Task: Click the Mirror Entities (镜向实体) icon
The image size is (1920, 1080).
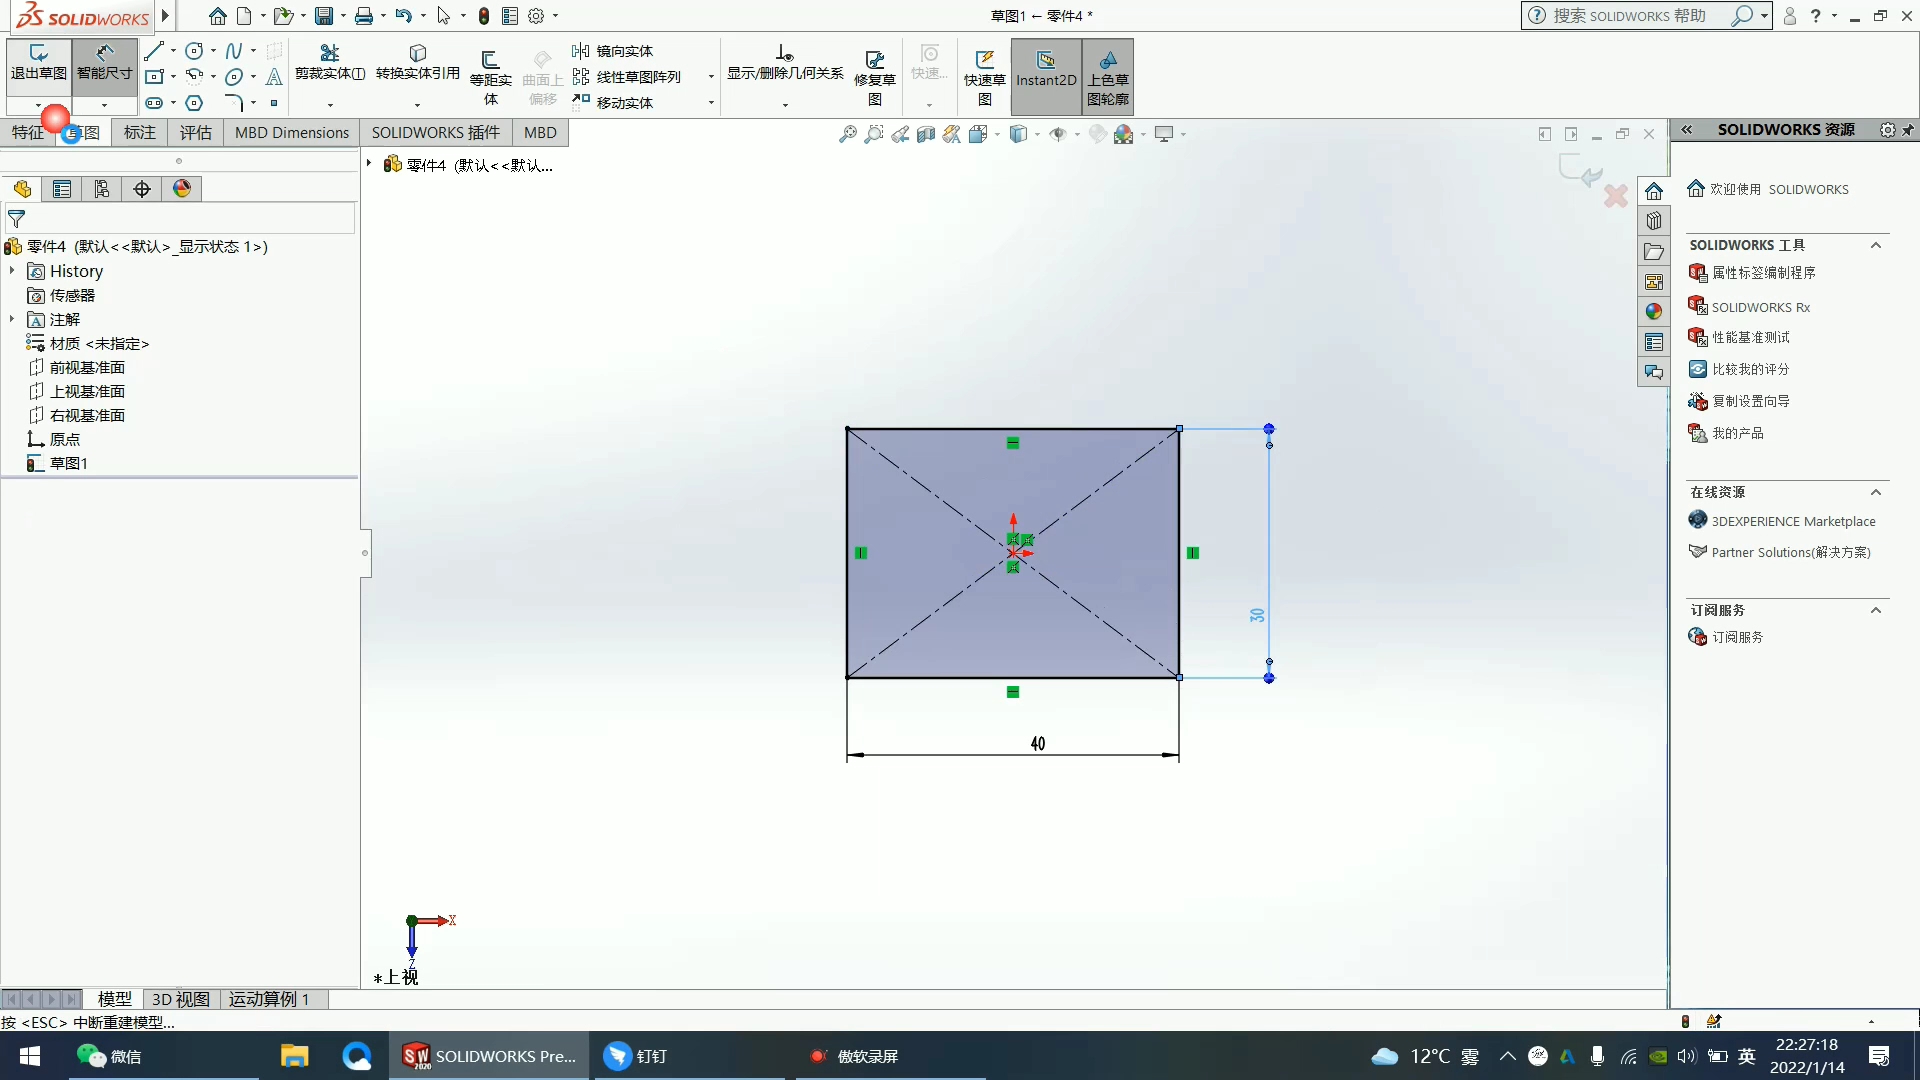Action: 581,51
